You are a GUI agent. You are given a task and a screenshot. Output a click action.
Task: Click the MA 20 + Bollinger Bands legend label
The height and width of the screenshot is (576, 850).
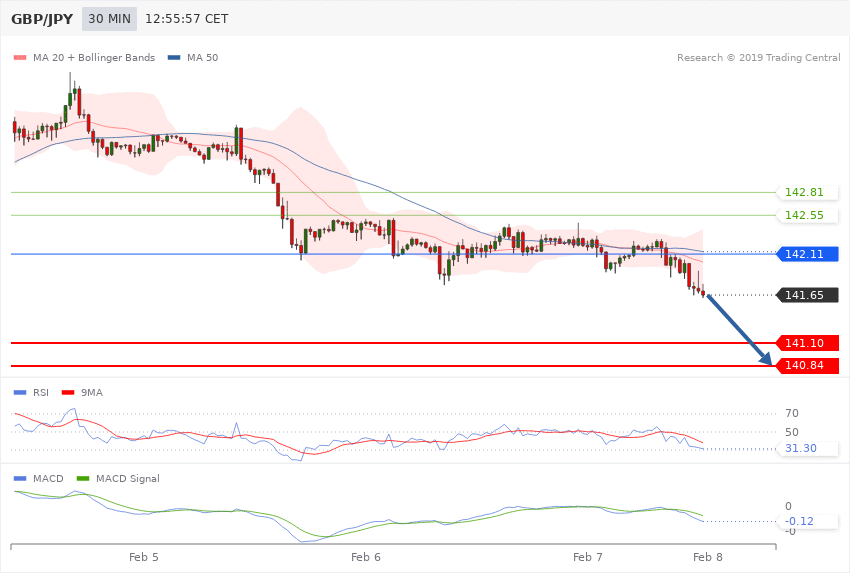[94, 57]
